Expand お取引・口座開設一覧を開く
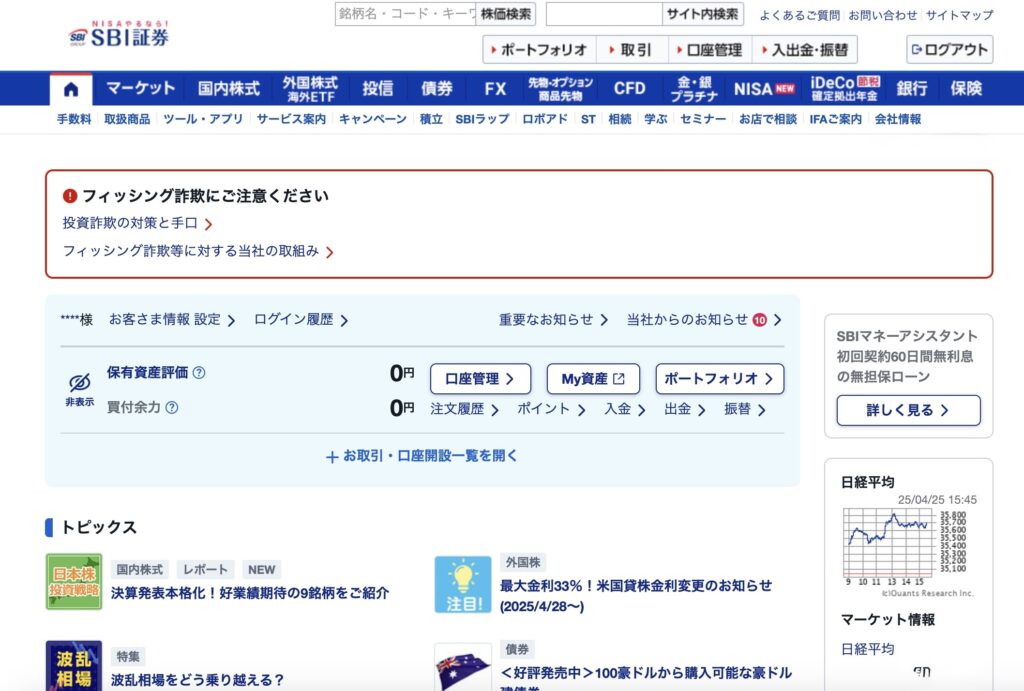The width and height of the screenshot is (1024, 691). [422, 456]
